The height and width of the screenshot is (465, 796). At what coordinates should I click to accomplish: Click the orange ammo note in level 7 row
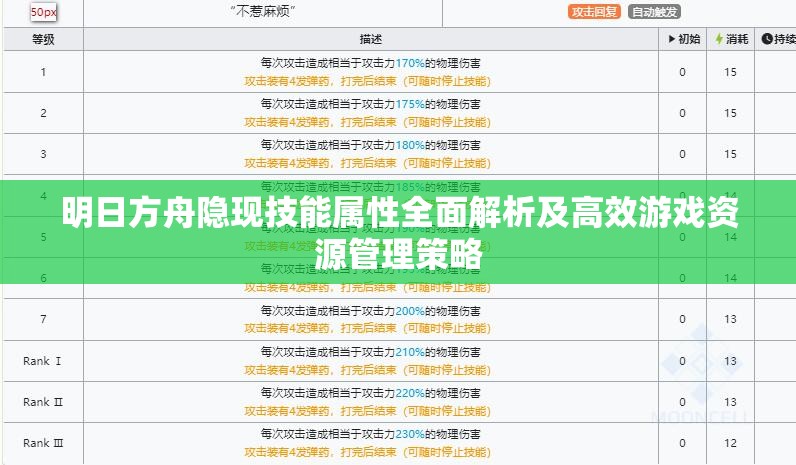(368, 328)
